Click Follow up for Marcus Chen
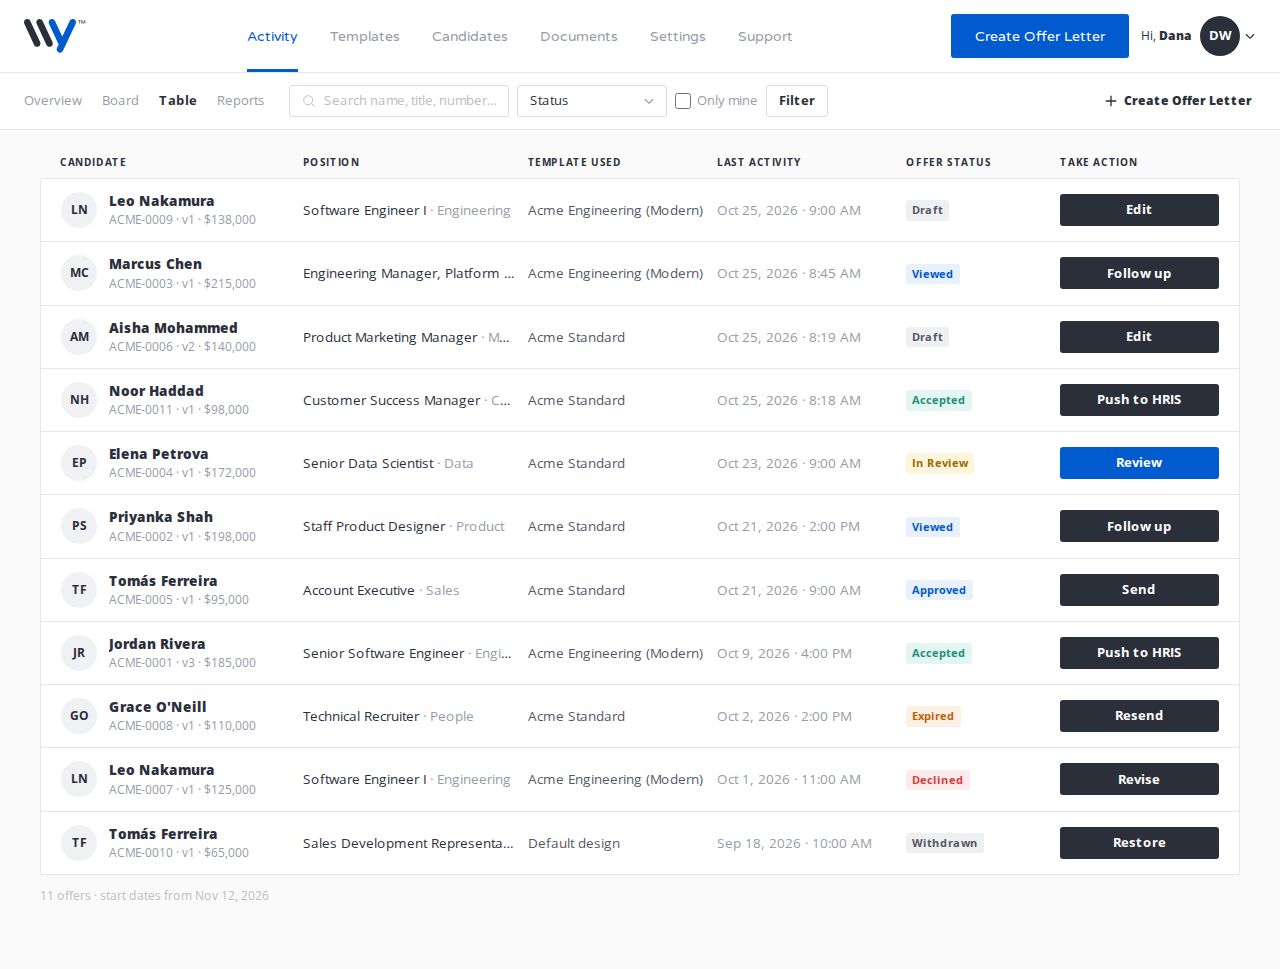 pos(1139,273)
